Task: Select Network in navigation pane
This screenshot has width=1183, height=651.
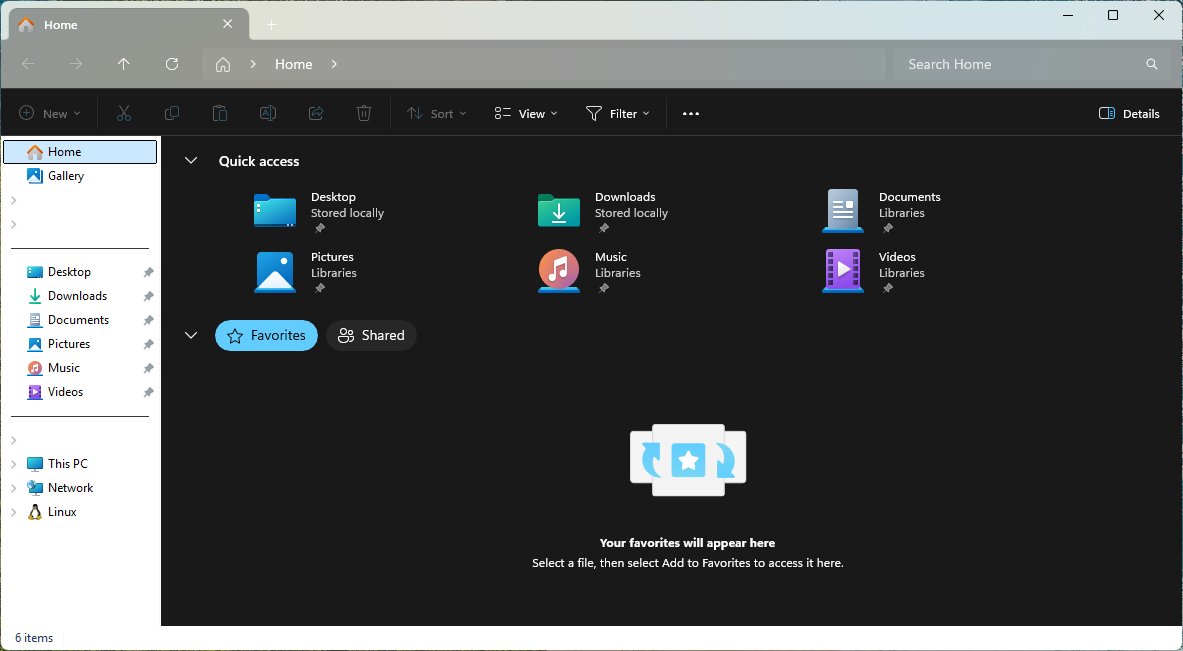Action: 70,488
